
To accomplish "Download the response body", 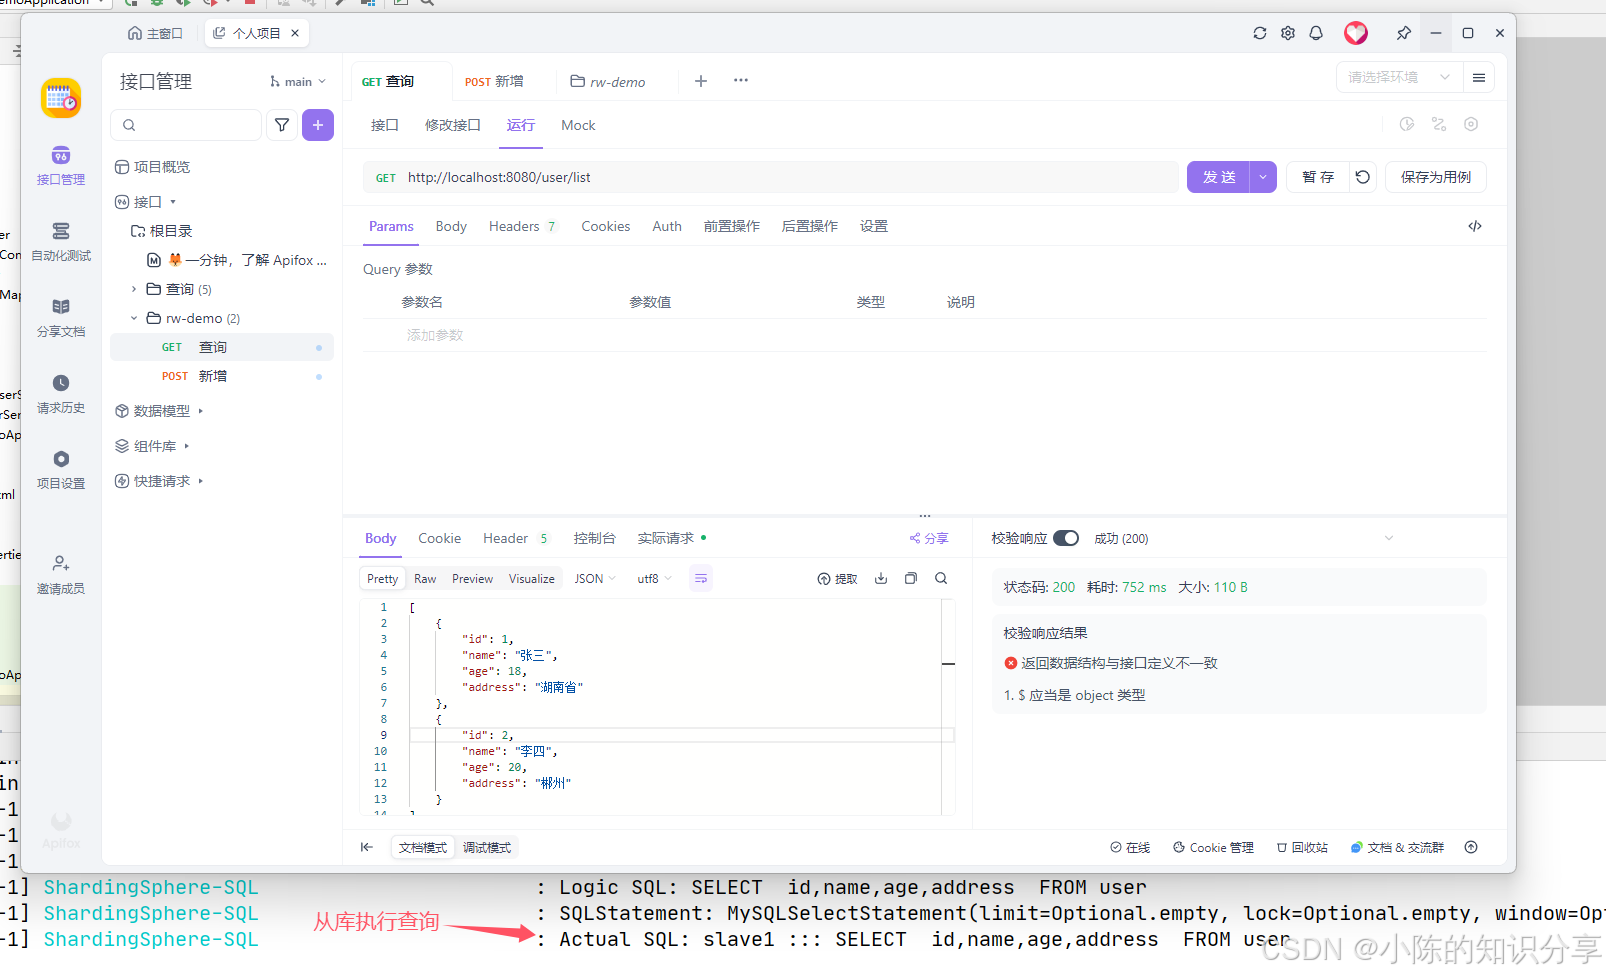I will [880, 578].
